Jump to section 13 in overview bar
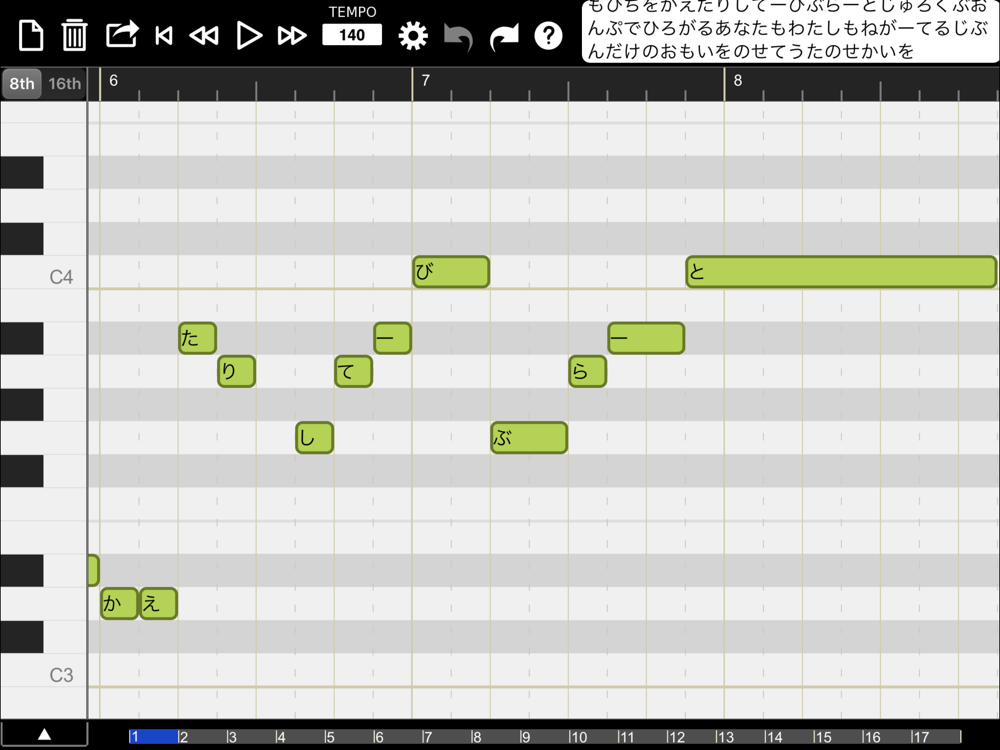Viewport: 1000px width, 750px height. (739, 737)
